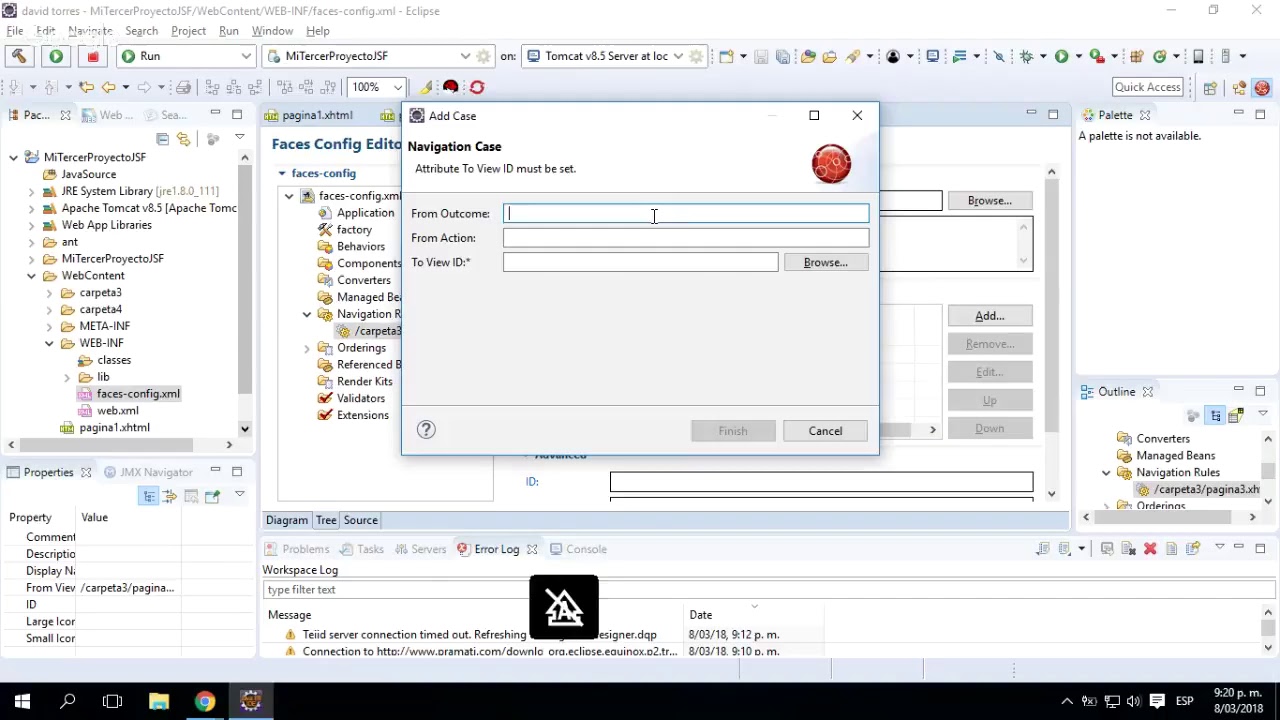Image resolution: width=1280 pixels, height=720 pixels.
Task: Click the build hammer icon in launch toolbar
Action: pyautogui.click(x=19, y=56)
